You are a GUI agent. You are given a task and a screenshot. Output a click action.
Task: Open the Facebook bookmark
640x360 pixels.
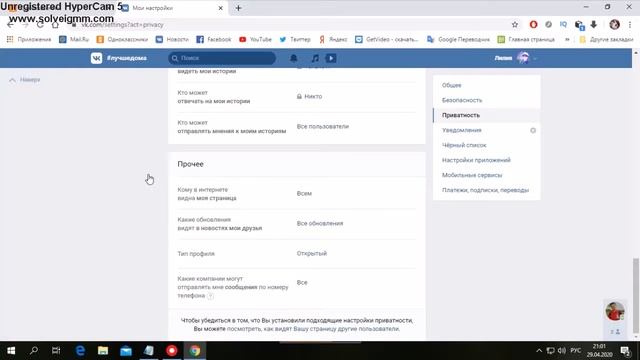point(214,40)
